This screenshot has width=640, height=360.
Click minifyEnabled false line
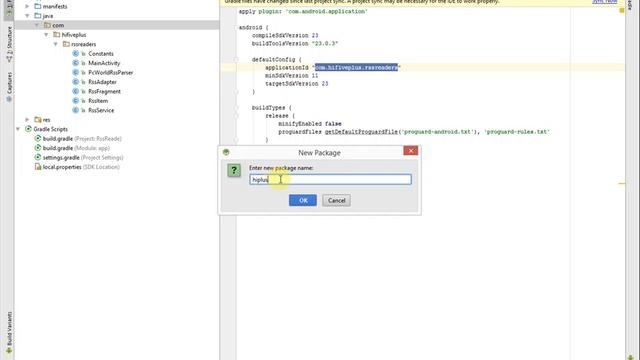pos(310,124)
